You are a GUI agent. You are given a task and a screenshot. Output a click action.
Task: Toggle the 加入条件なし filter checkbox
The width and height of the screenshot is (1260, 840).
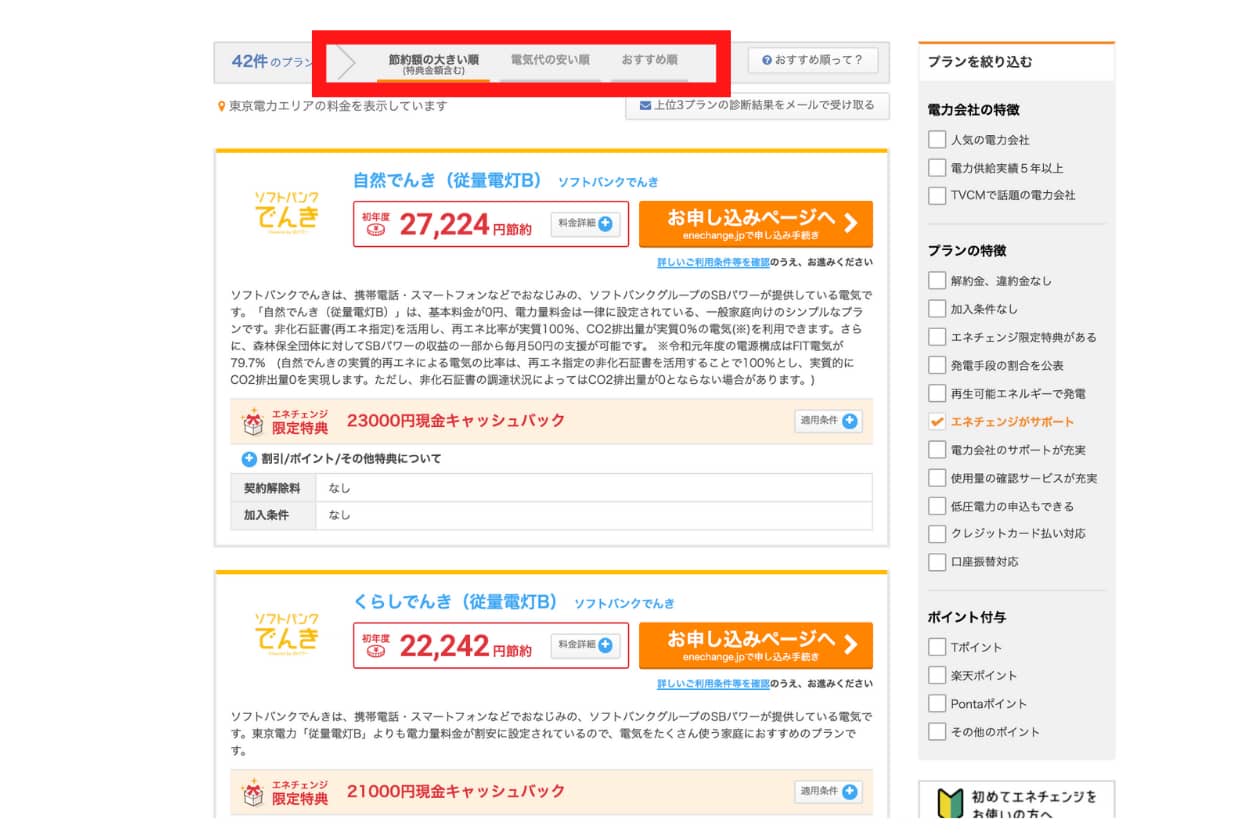[x=937, y=309]
